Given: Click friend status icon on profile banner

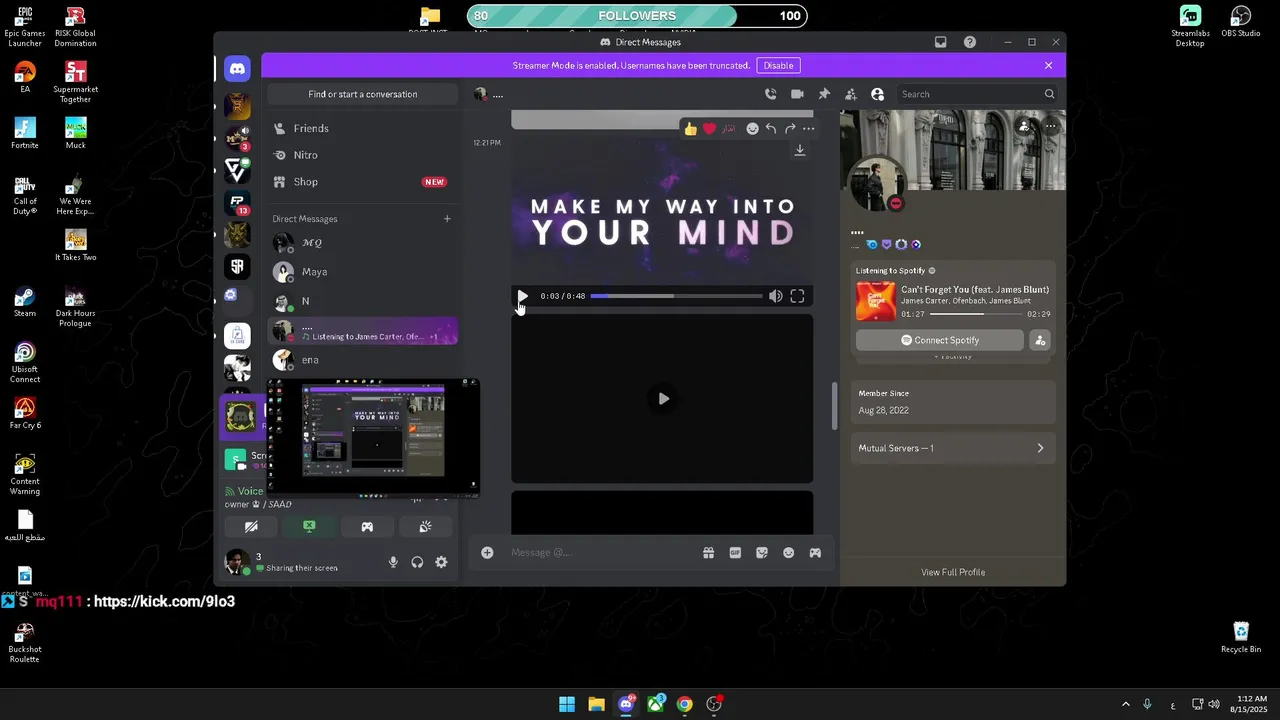Looking at the screenshot, I should click(1024, 126).
